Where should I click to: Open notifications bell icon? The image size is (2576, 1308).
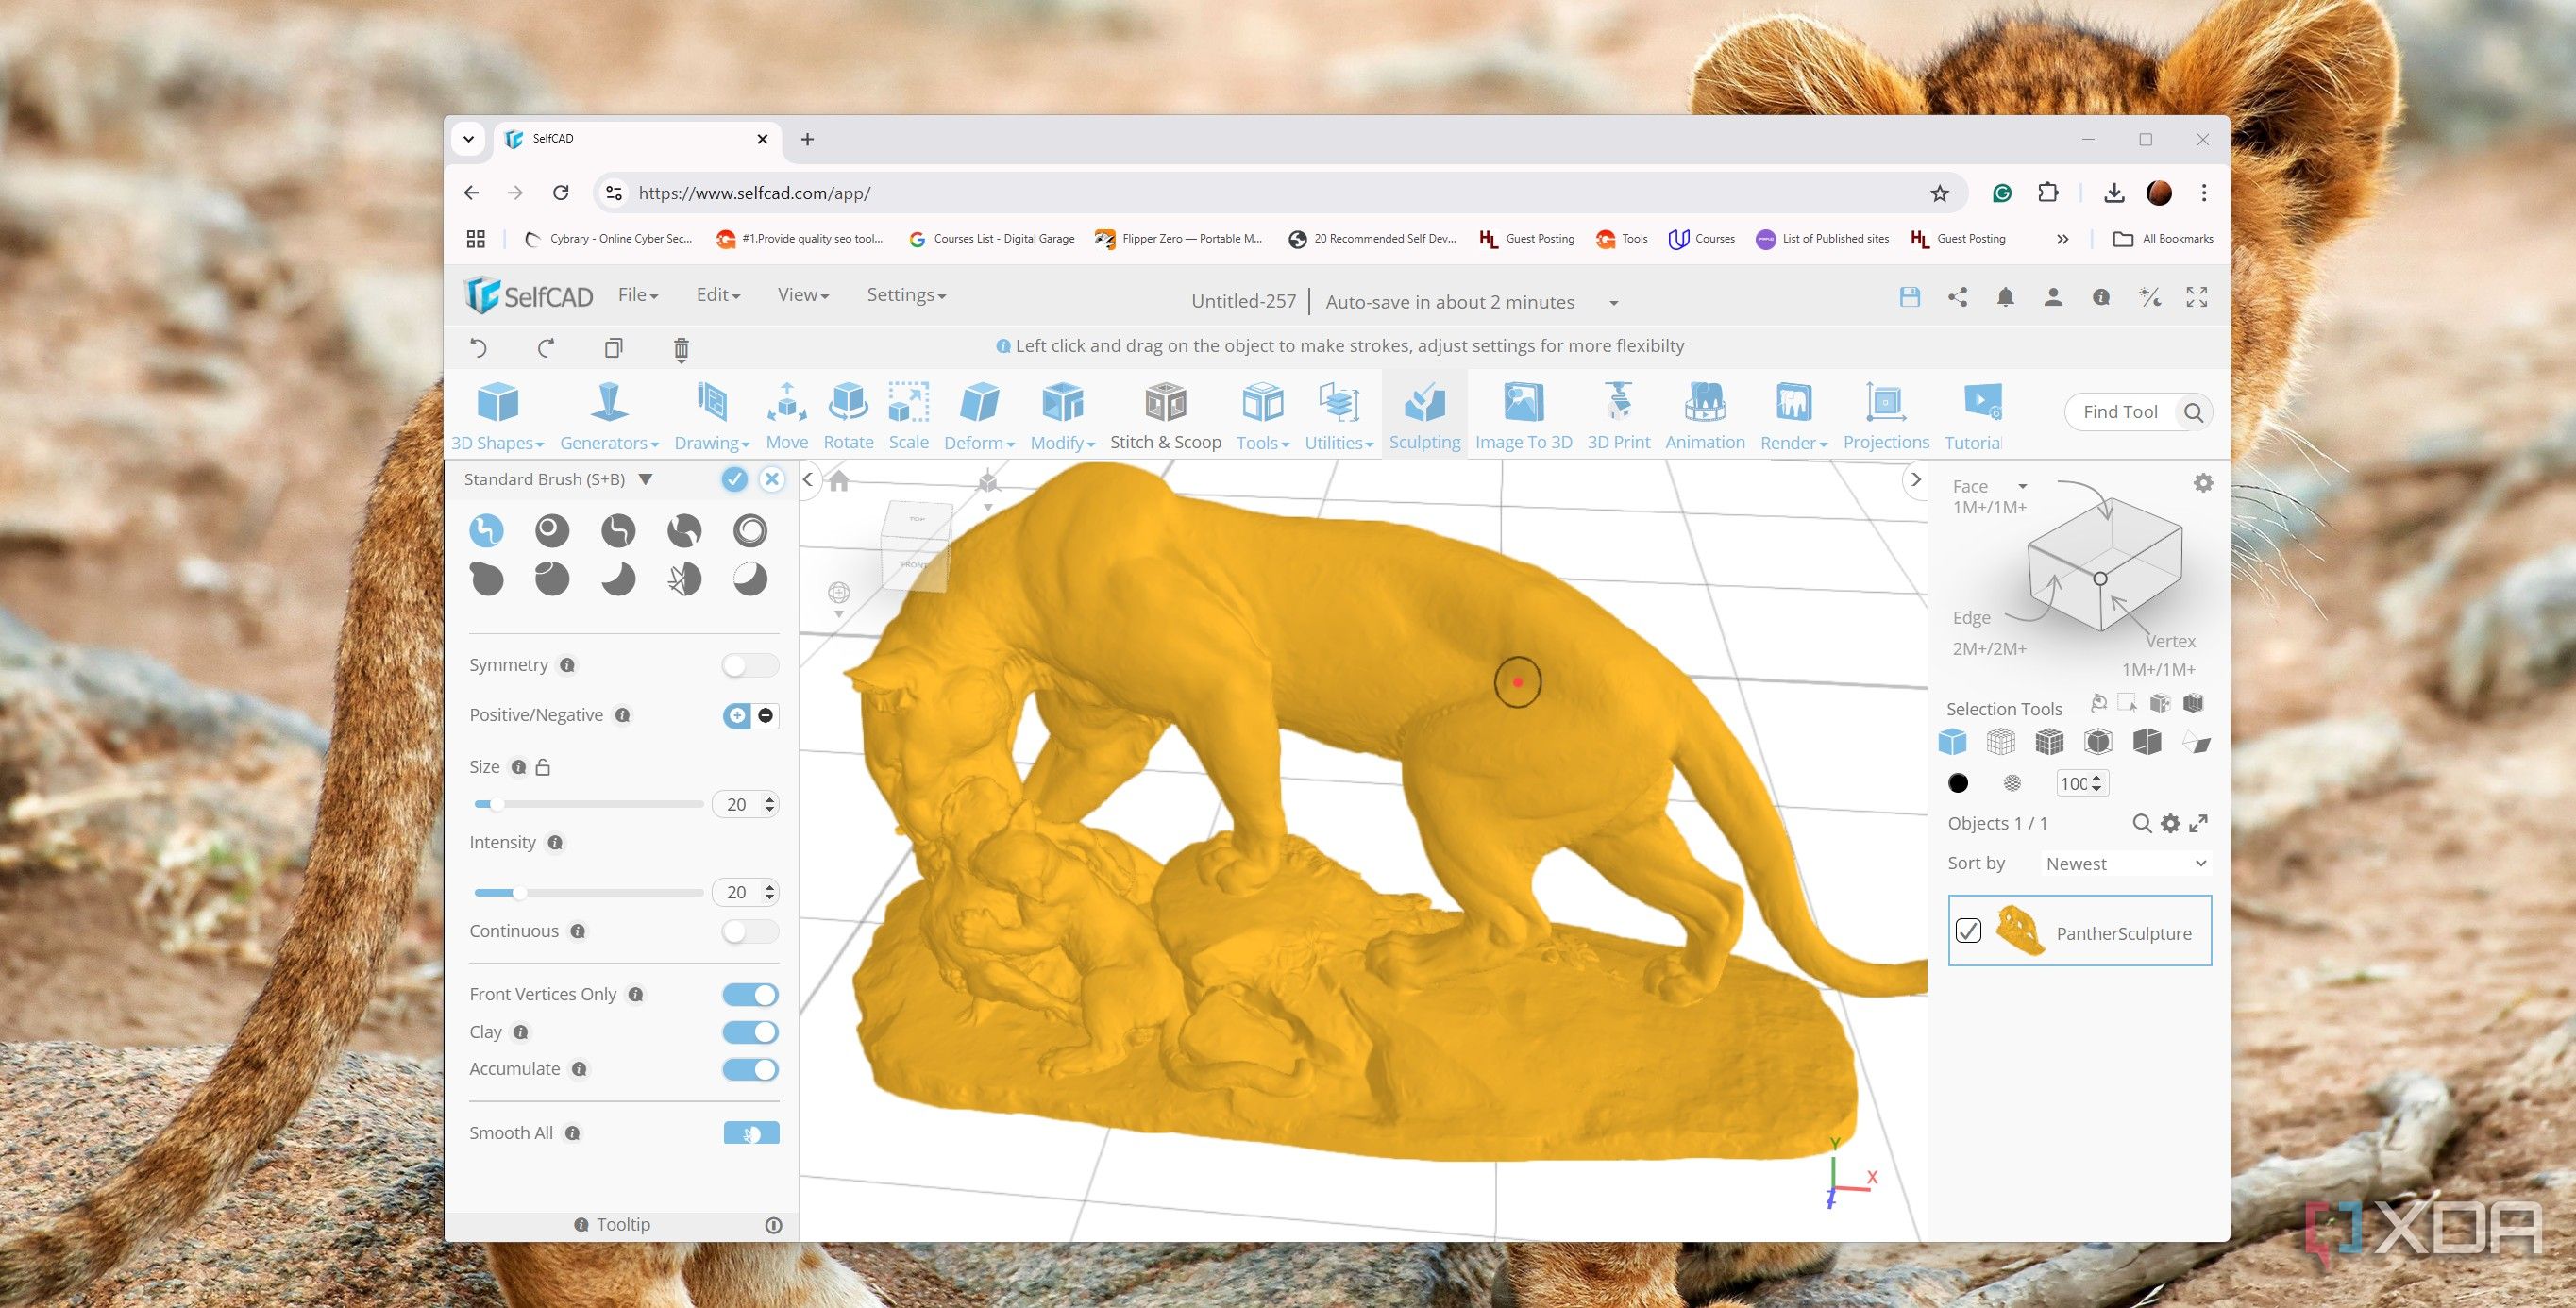coord(2005,297)
